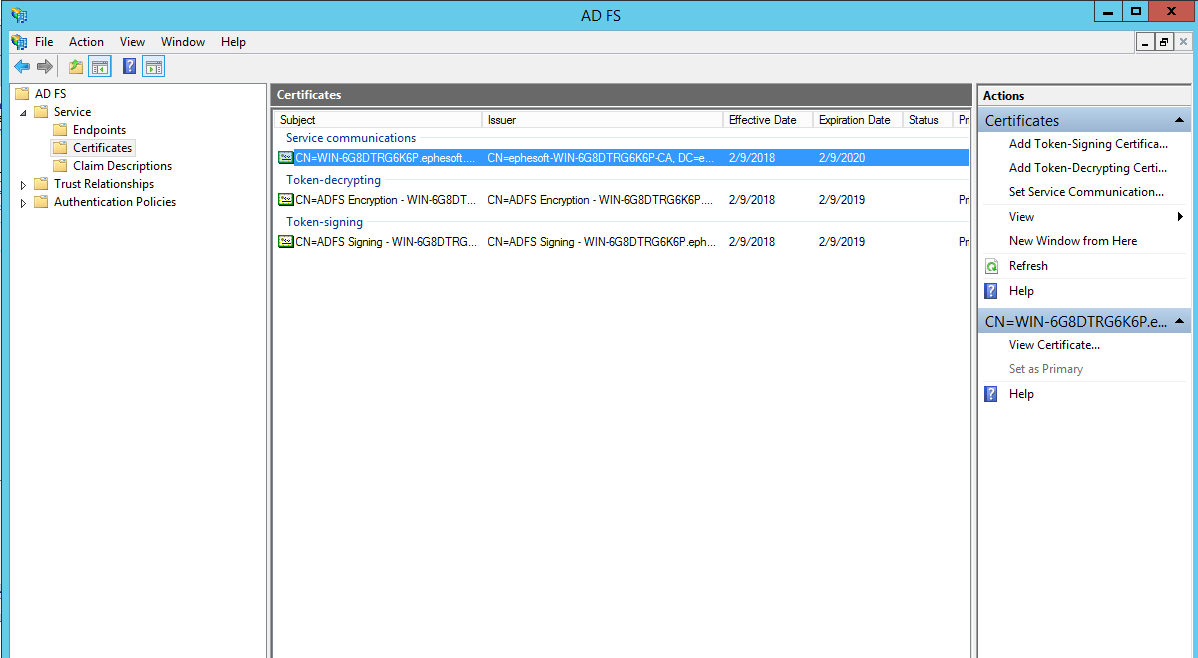This screenshot has width=1198, height=658.
Task: Expand the Authentication Policies tree node
Action: (x=23, y=203)
